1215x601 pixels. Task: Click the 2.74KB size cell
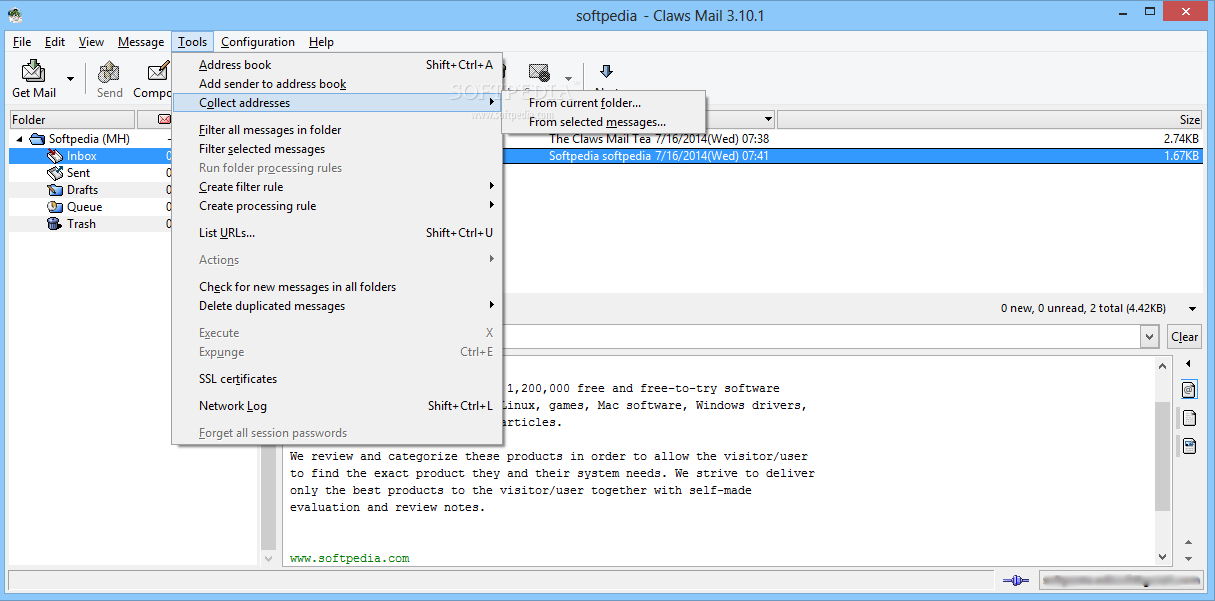click(x=1181, y=139)
